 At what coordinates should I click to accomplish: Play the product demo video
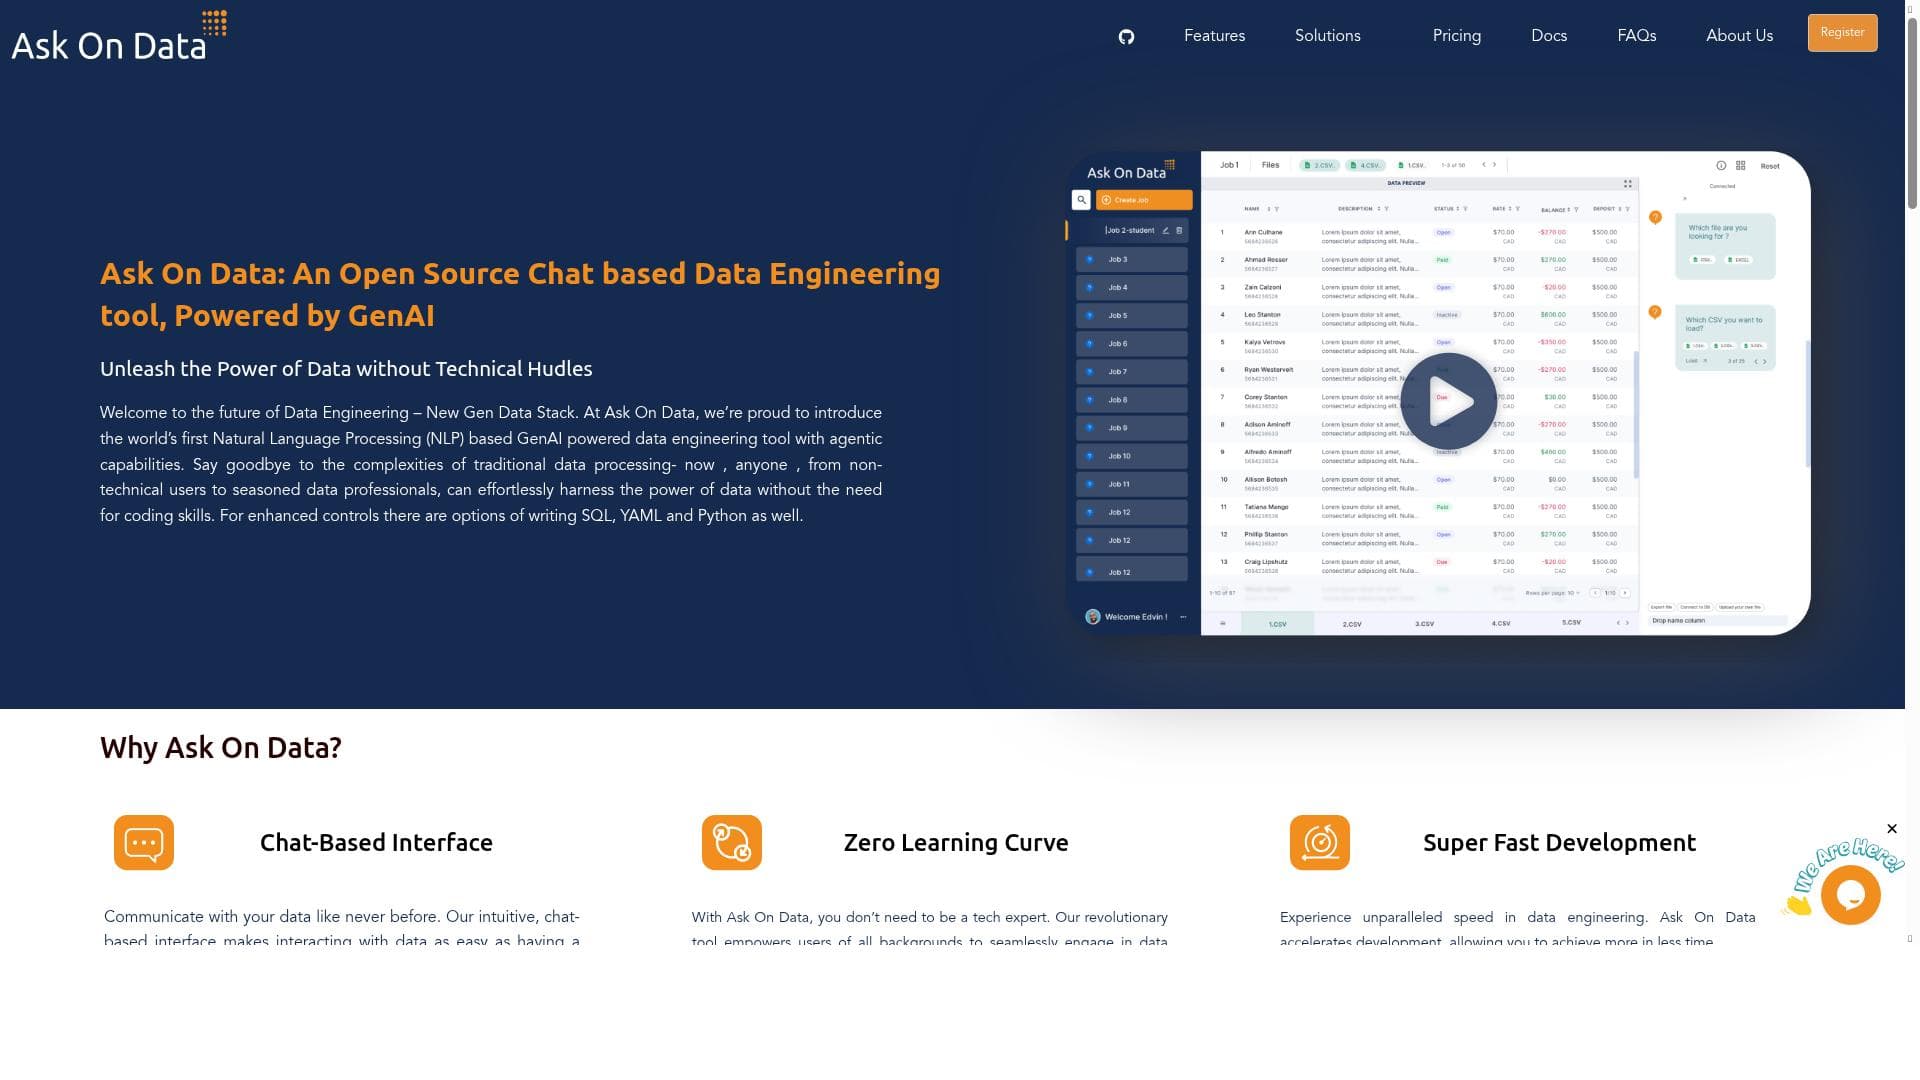pos(1448,401)
